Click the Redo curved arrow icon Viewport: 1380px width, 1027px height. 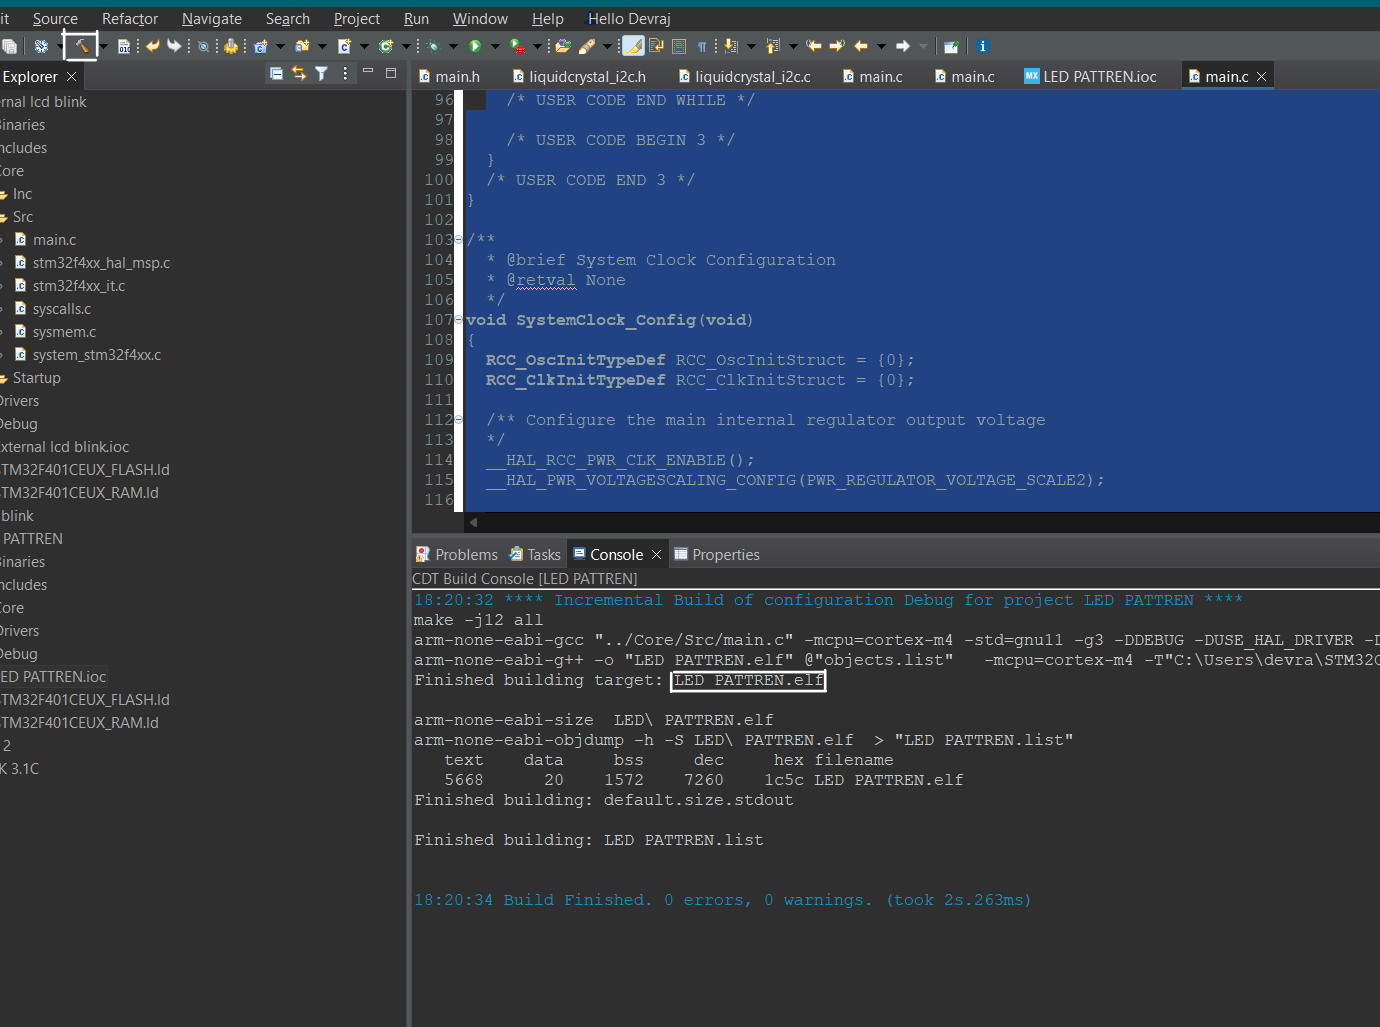coord(174,46)
